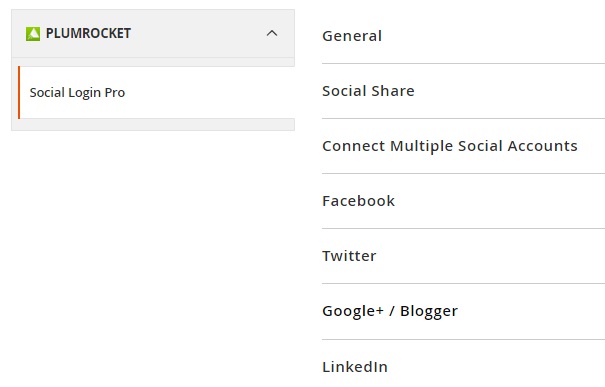Click empty row space beside Google+ / Blogger

point(532,311)
